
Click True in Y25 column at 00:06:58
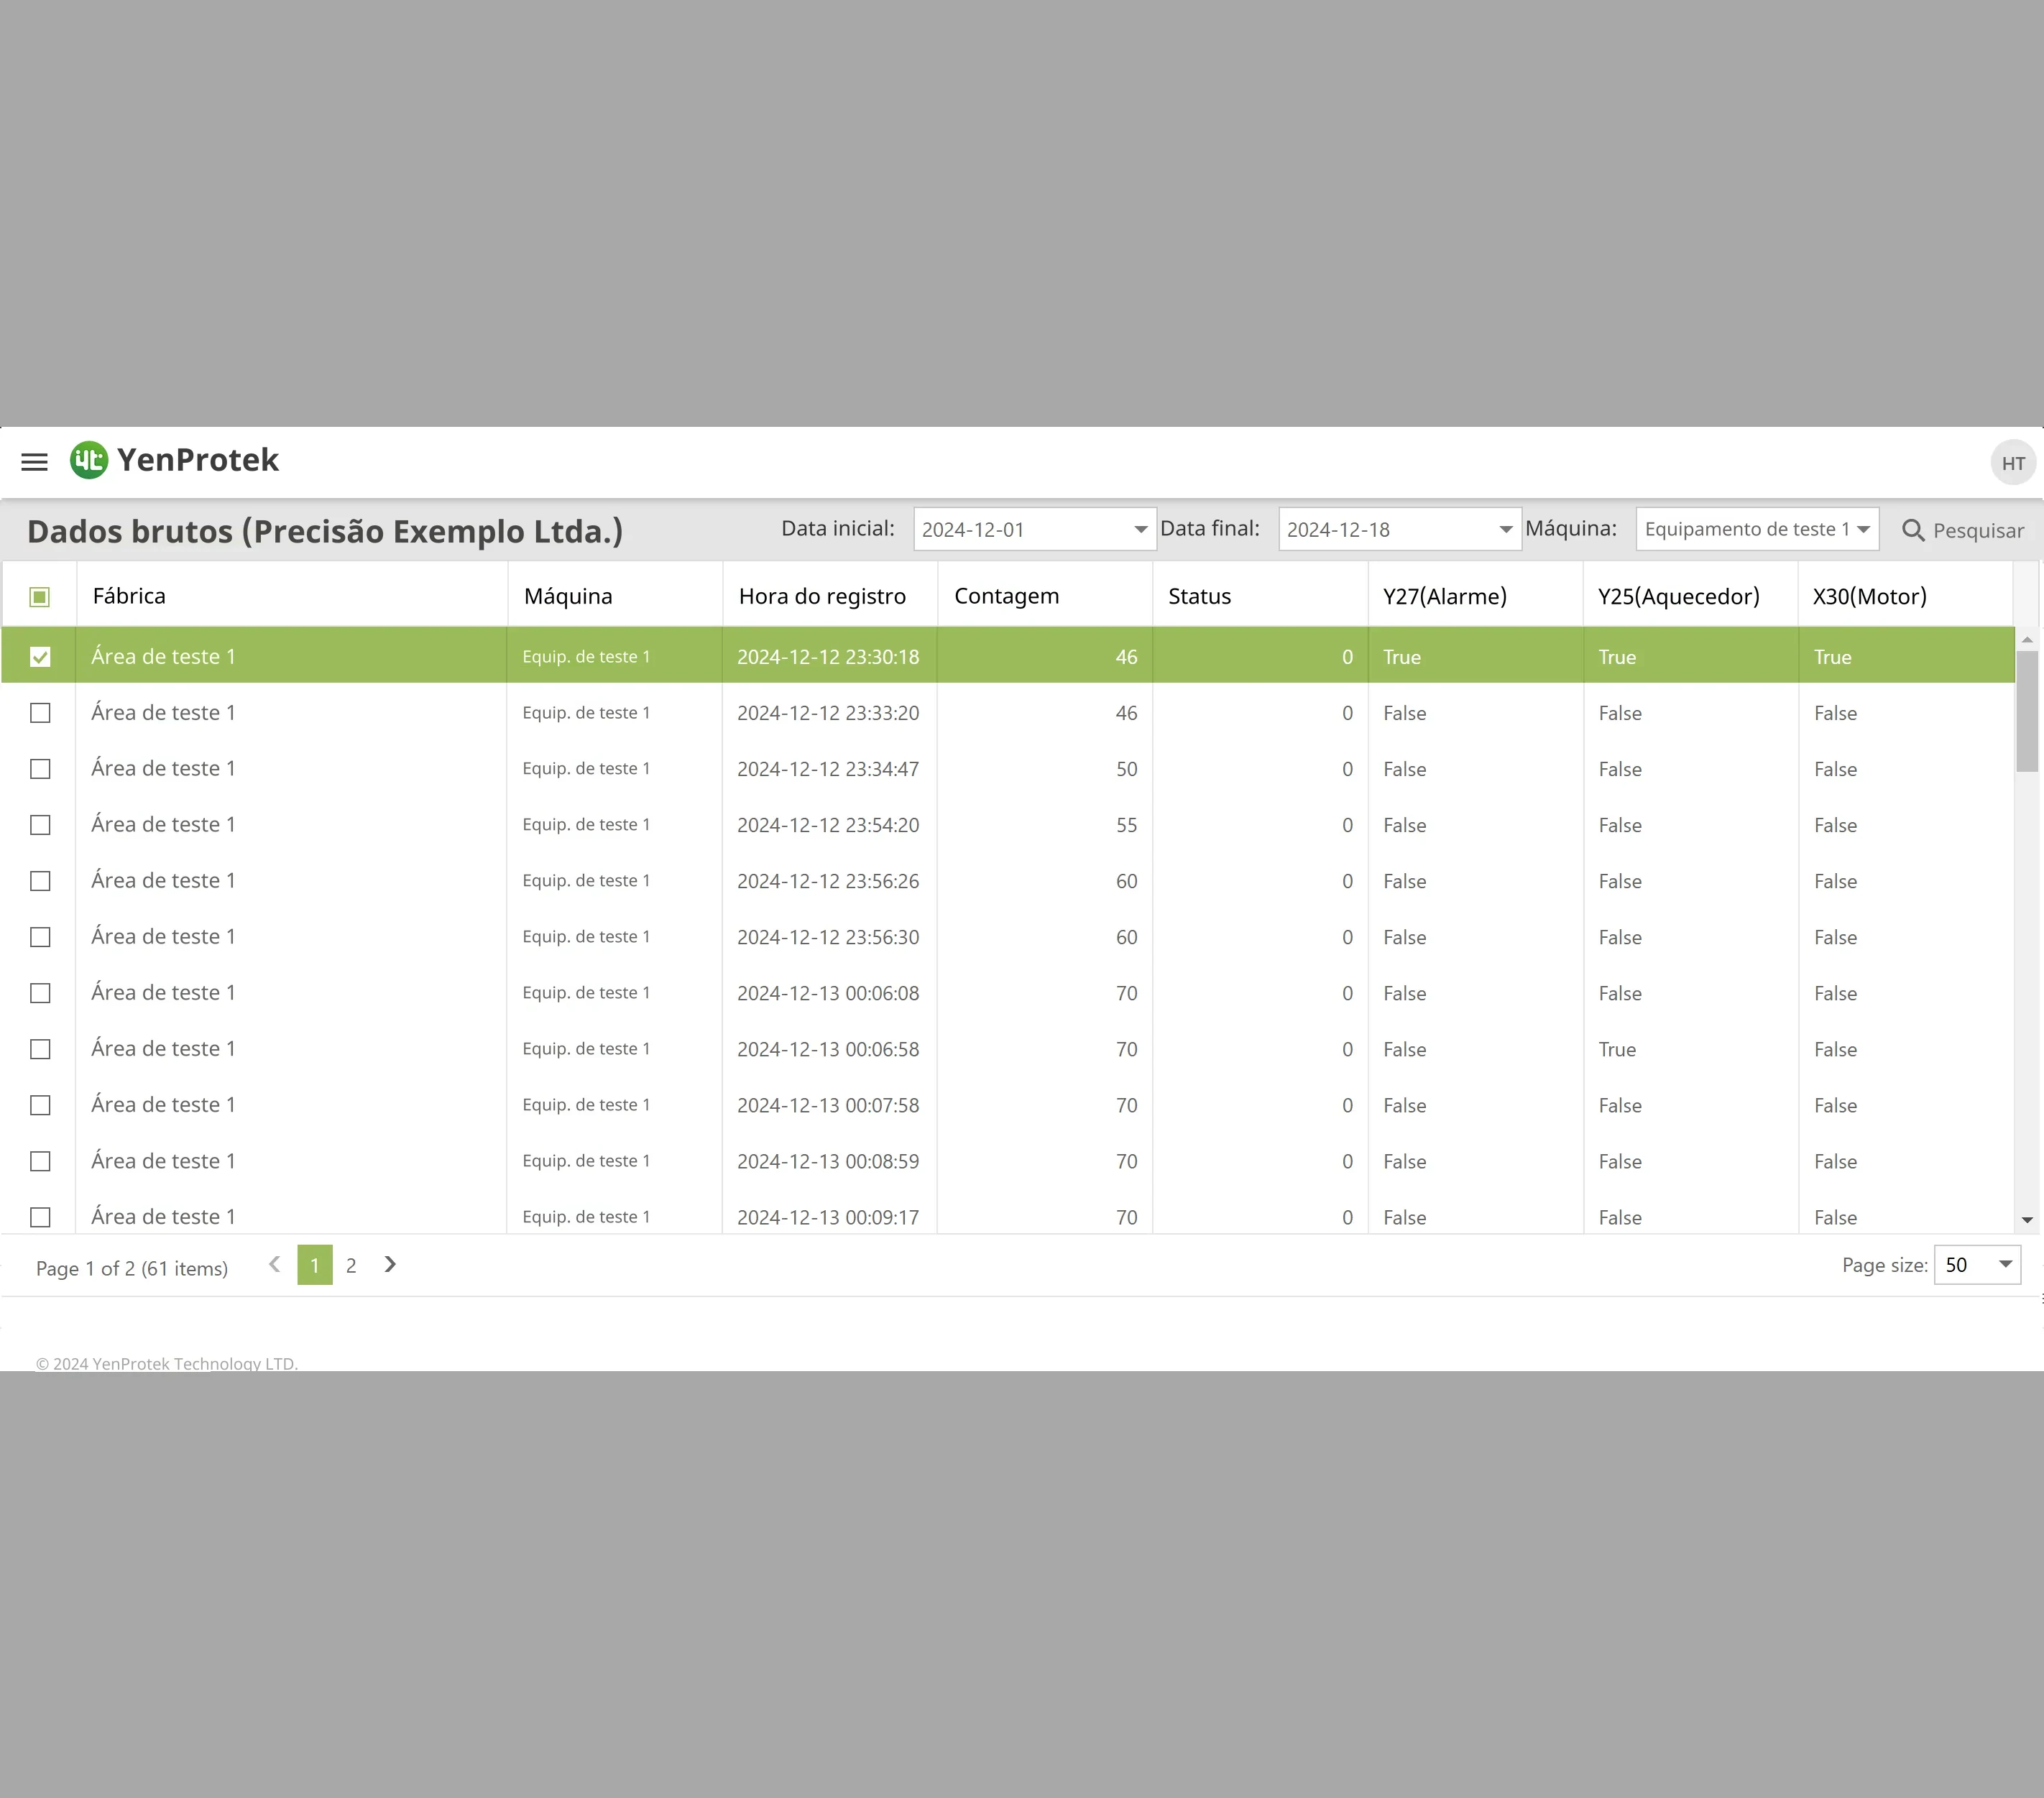point(1617,1049)
